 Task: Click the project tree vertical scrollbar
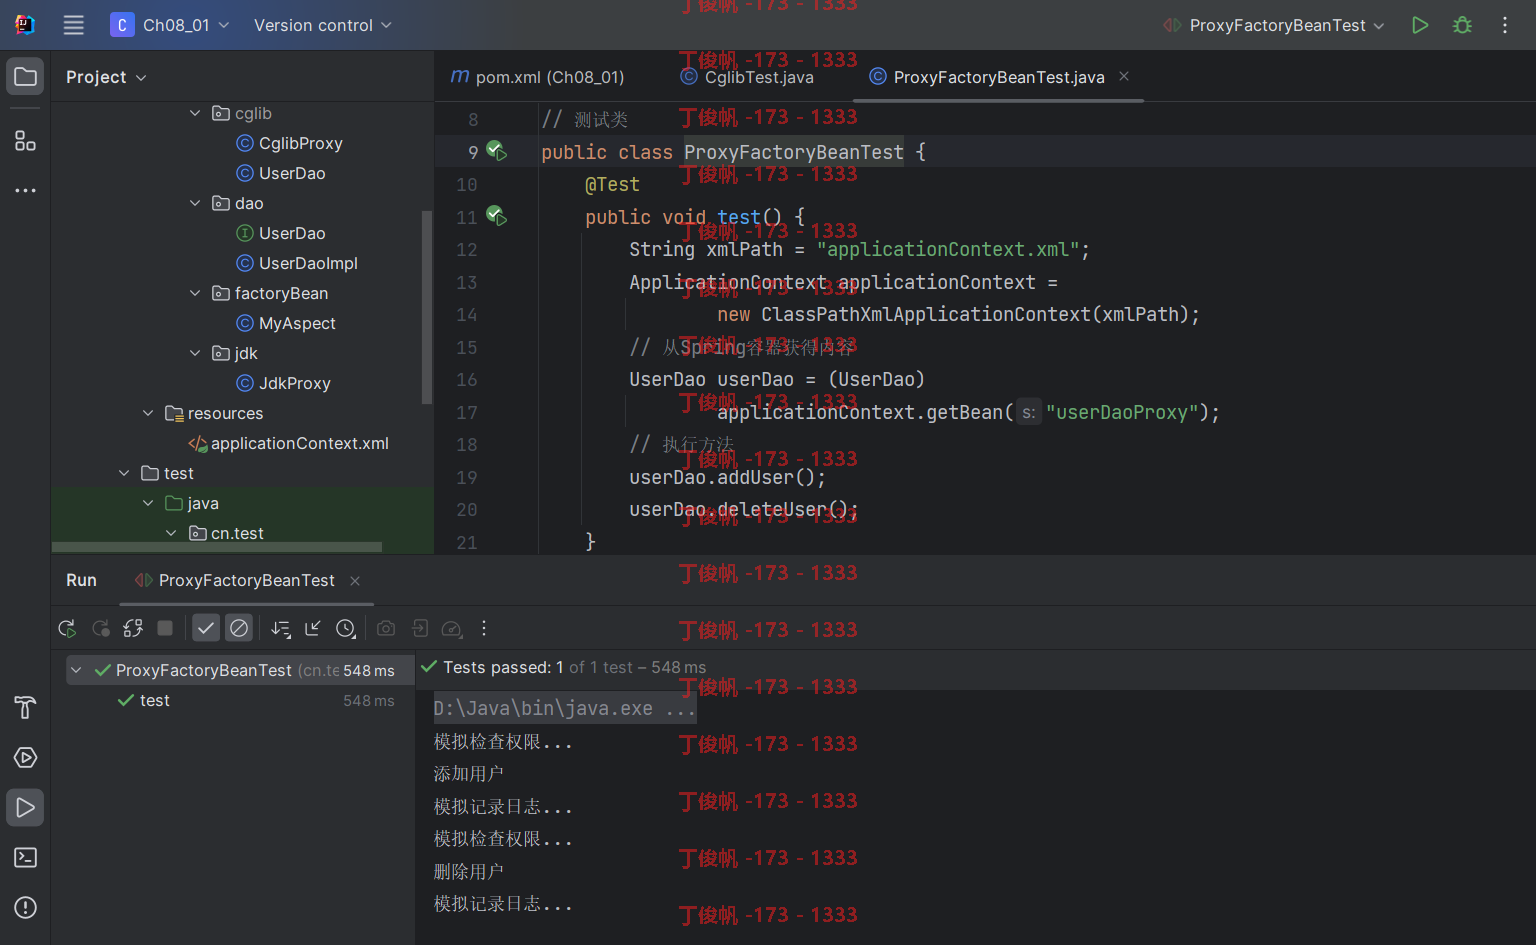(427, 306)
